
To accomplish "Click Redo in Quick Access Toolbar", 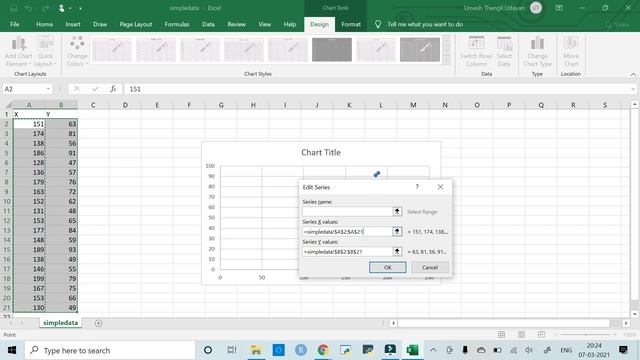I will 45,8.
